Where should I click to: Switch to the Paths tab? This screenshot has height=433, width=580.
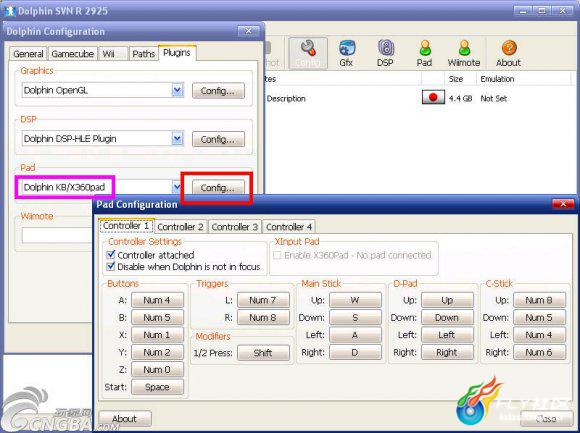tap(143, 54)
